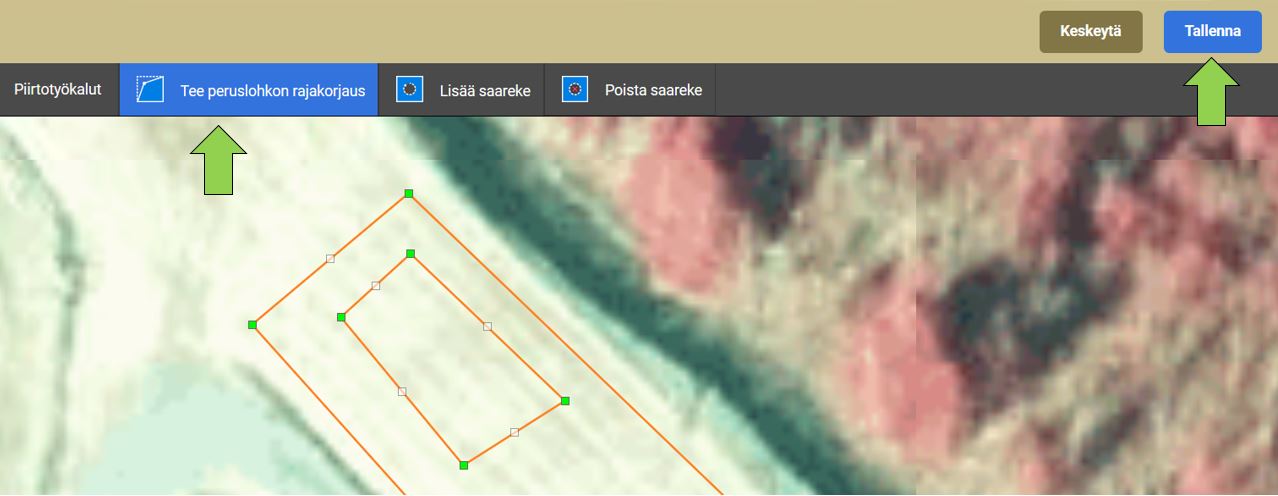Image resolution: width=1278 pixels, height=496 pixels.
Task: Select topmost green vertex of outer polygon
Action: click(x=408, y=193)
